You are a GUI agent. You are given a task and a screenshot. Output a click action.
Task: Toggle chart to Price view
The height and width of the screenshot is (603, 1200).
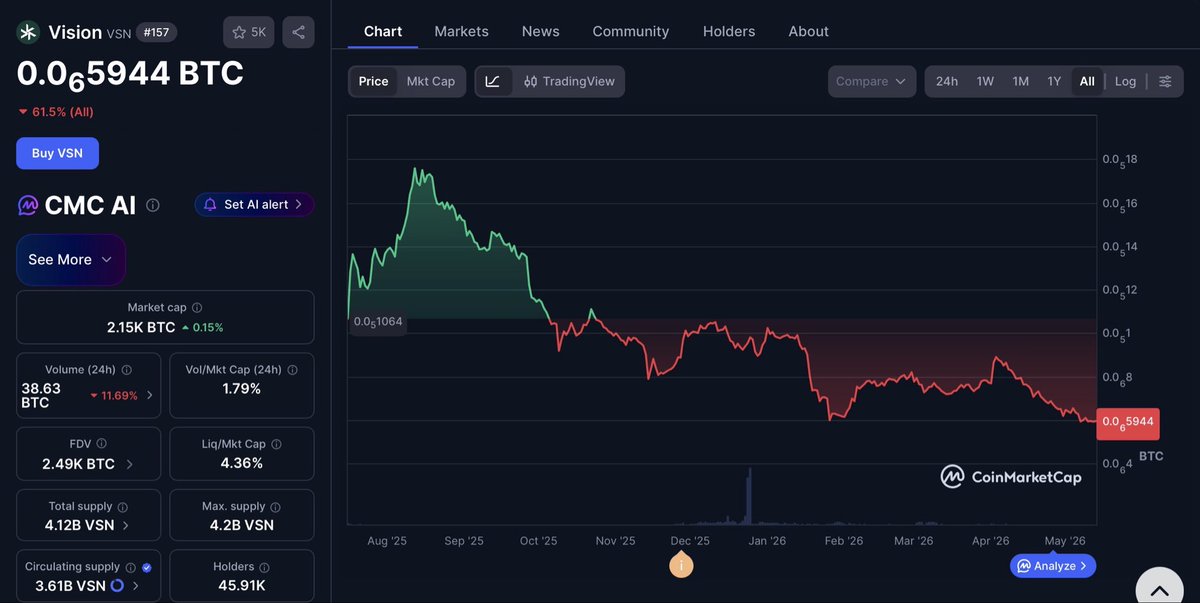(373, 81)
